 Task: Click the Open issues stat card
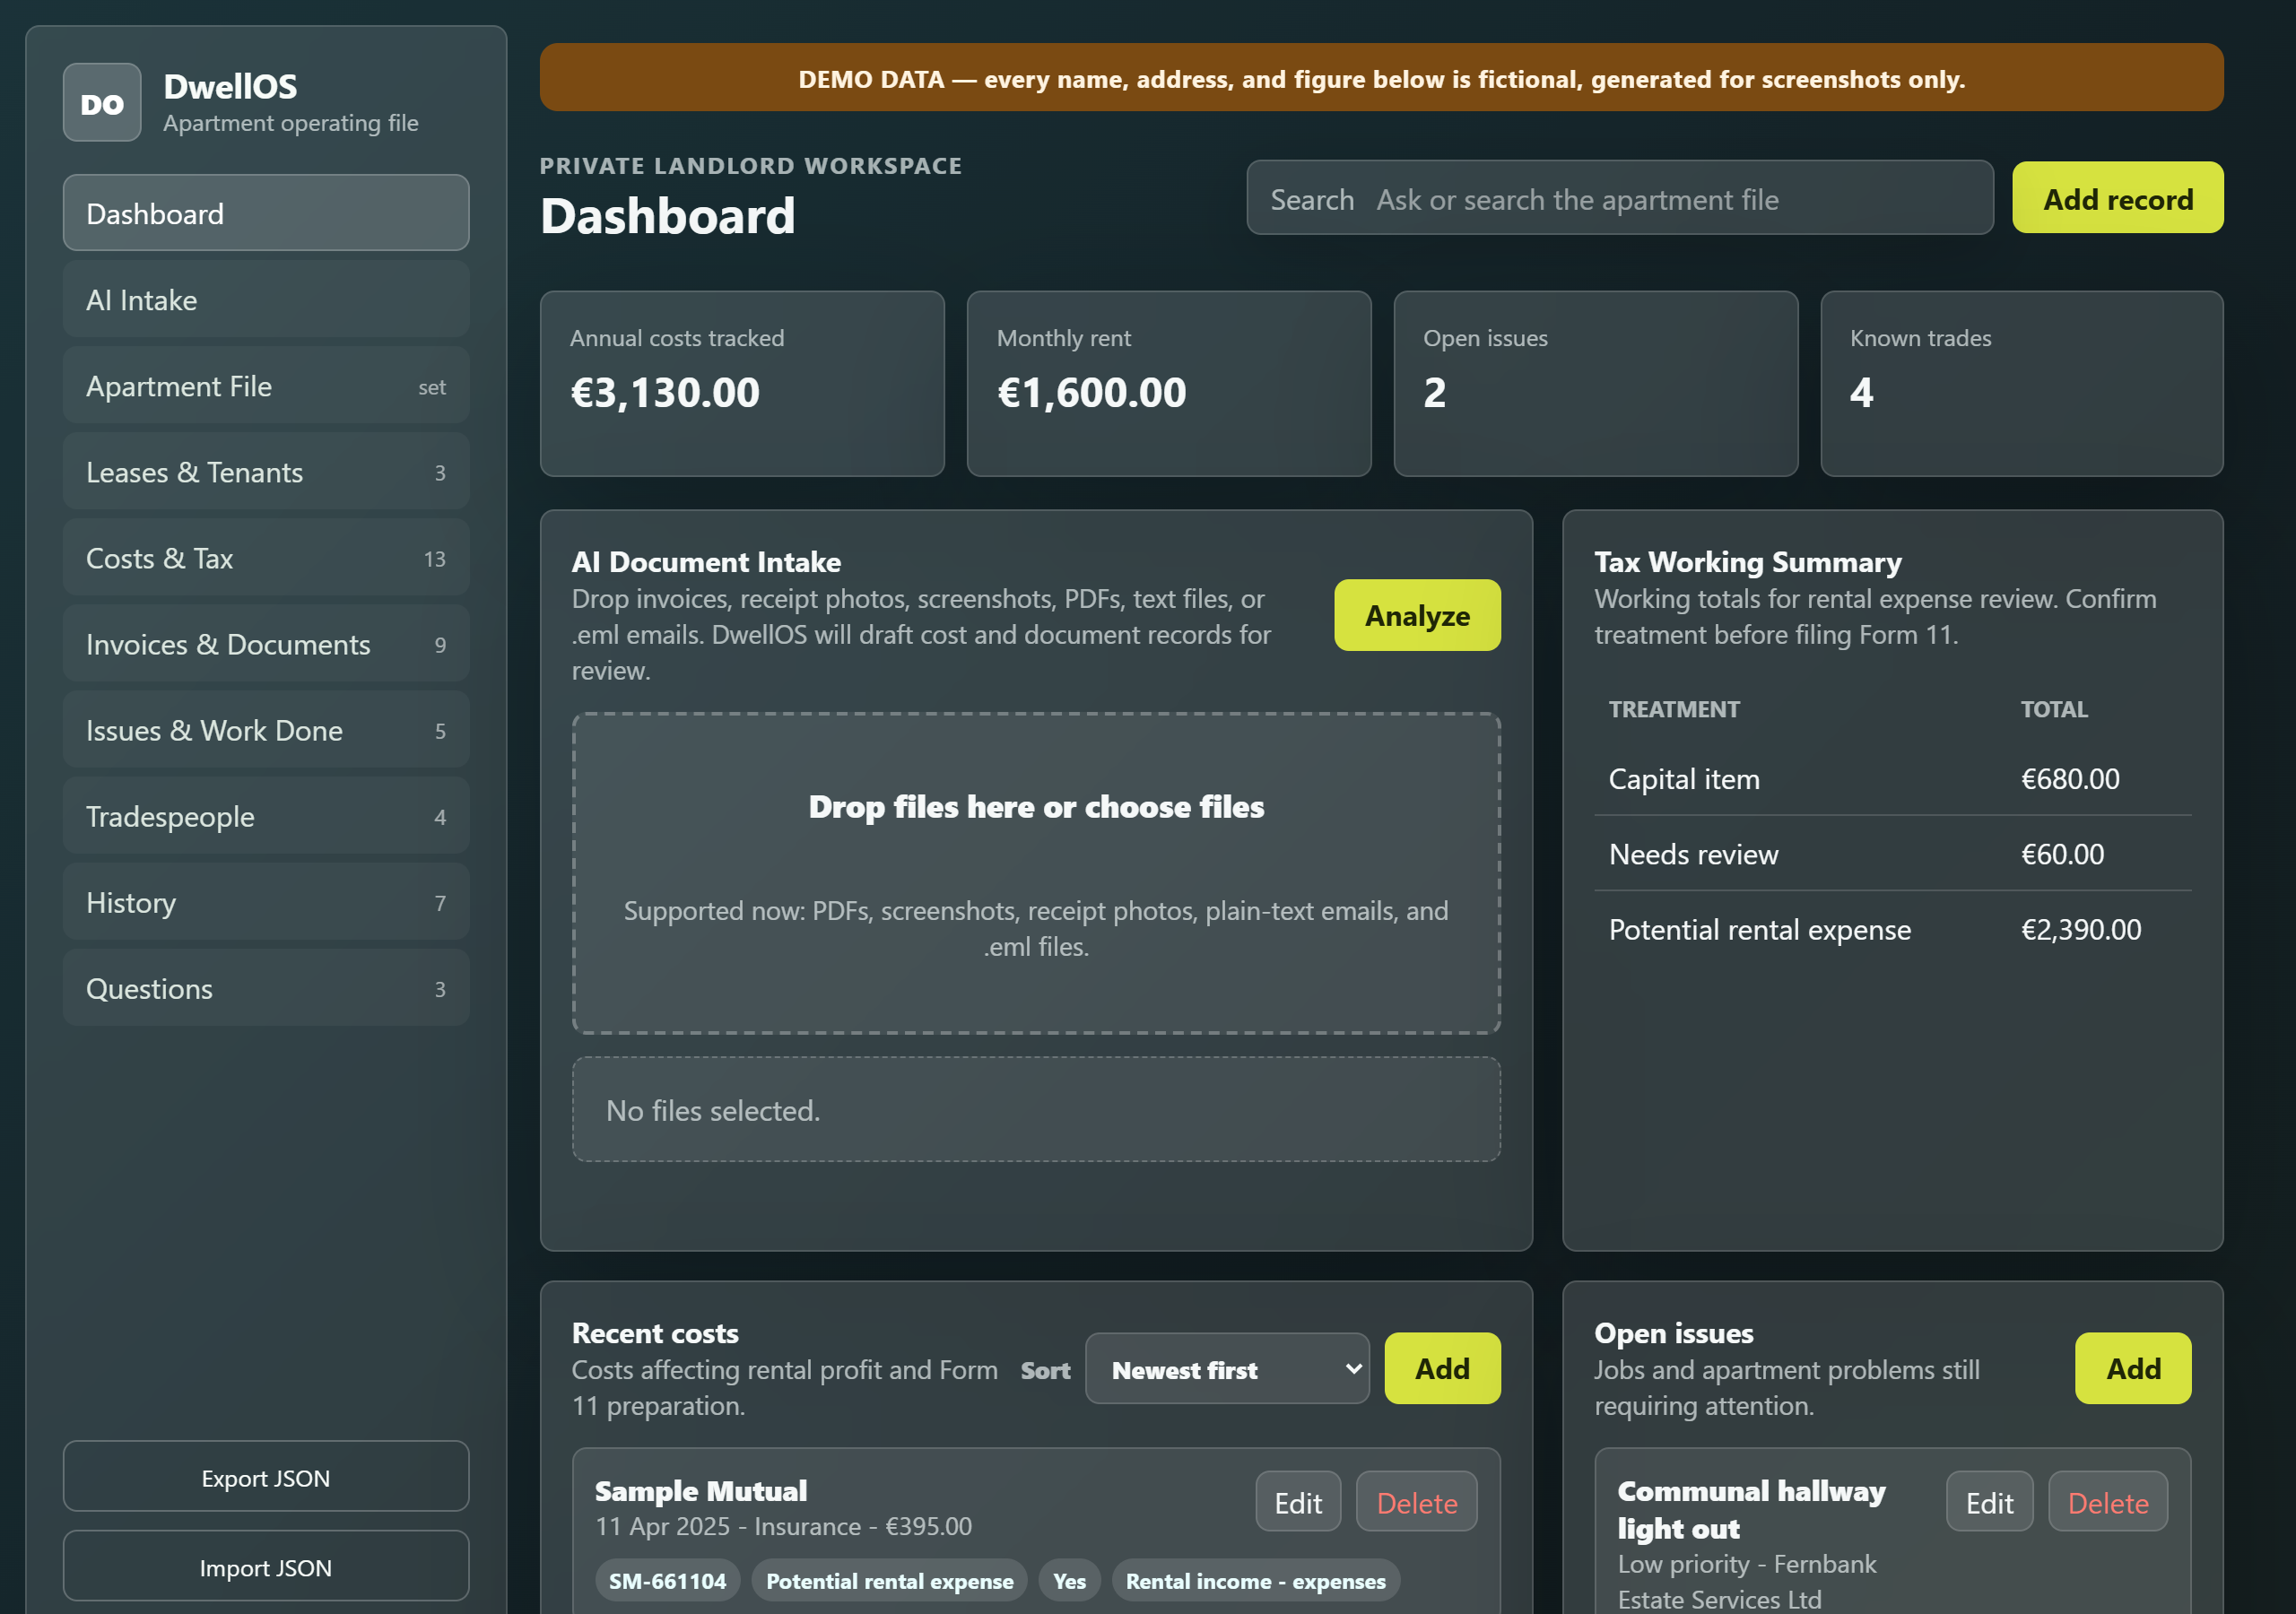click(x=1596, y=384)
